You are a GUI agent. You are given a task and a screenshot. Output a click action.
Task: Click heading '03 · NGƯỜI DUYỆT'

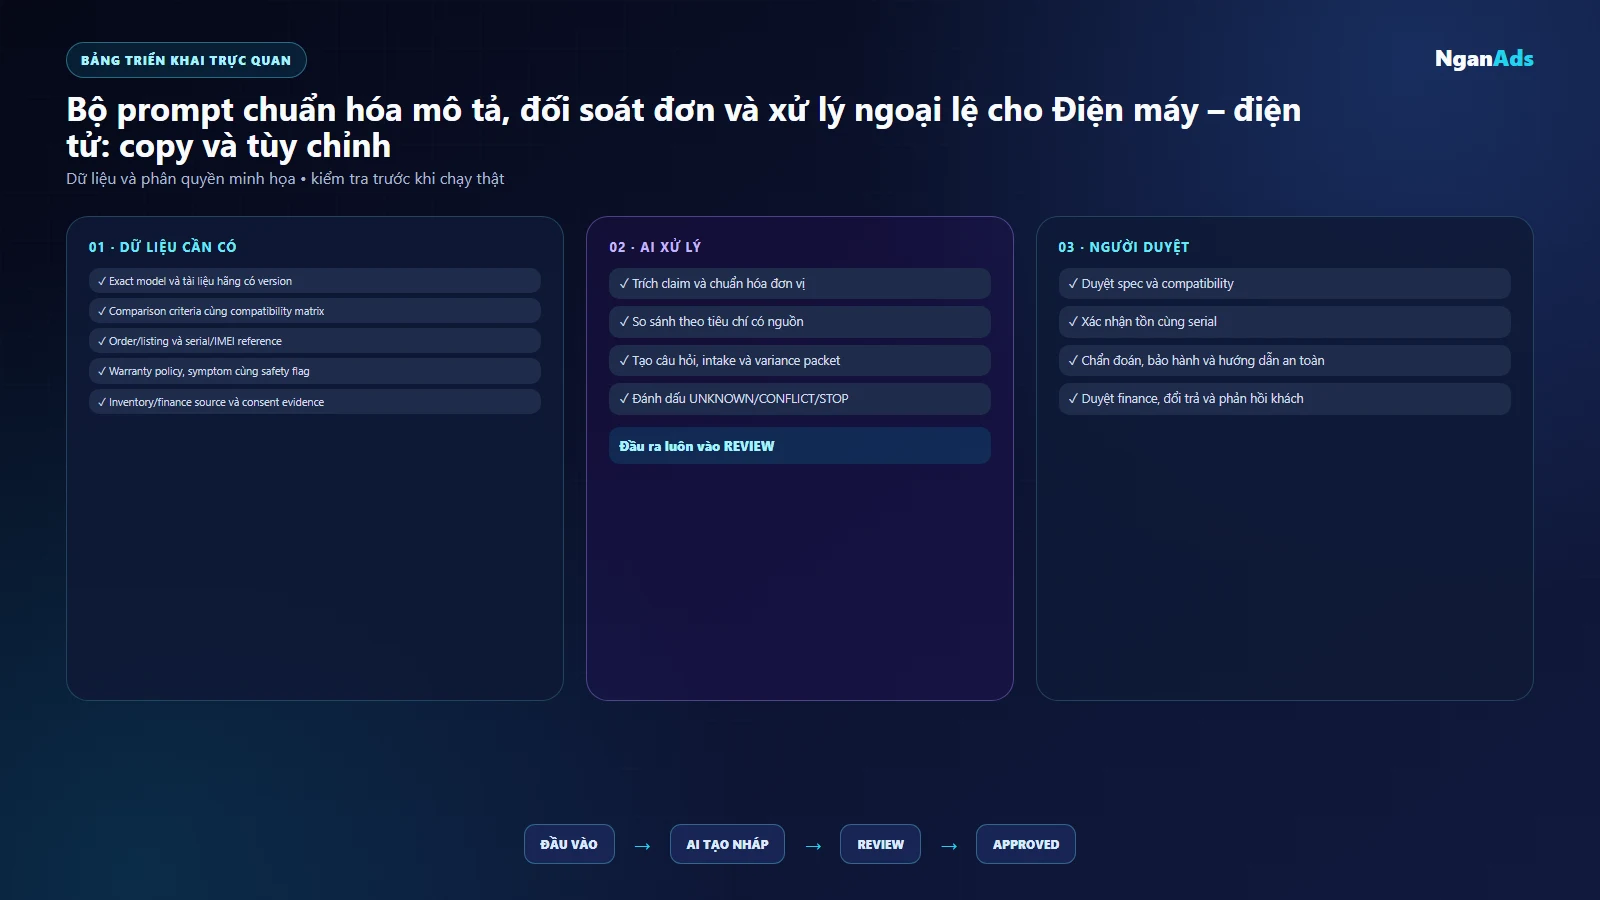click(1124, 247)
